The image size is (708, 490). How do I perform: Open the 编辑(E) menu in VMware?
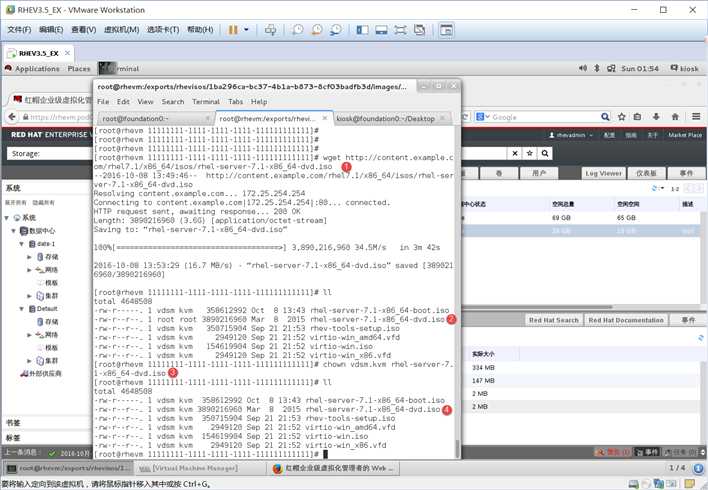(51, 30)
